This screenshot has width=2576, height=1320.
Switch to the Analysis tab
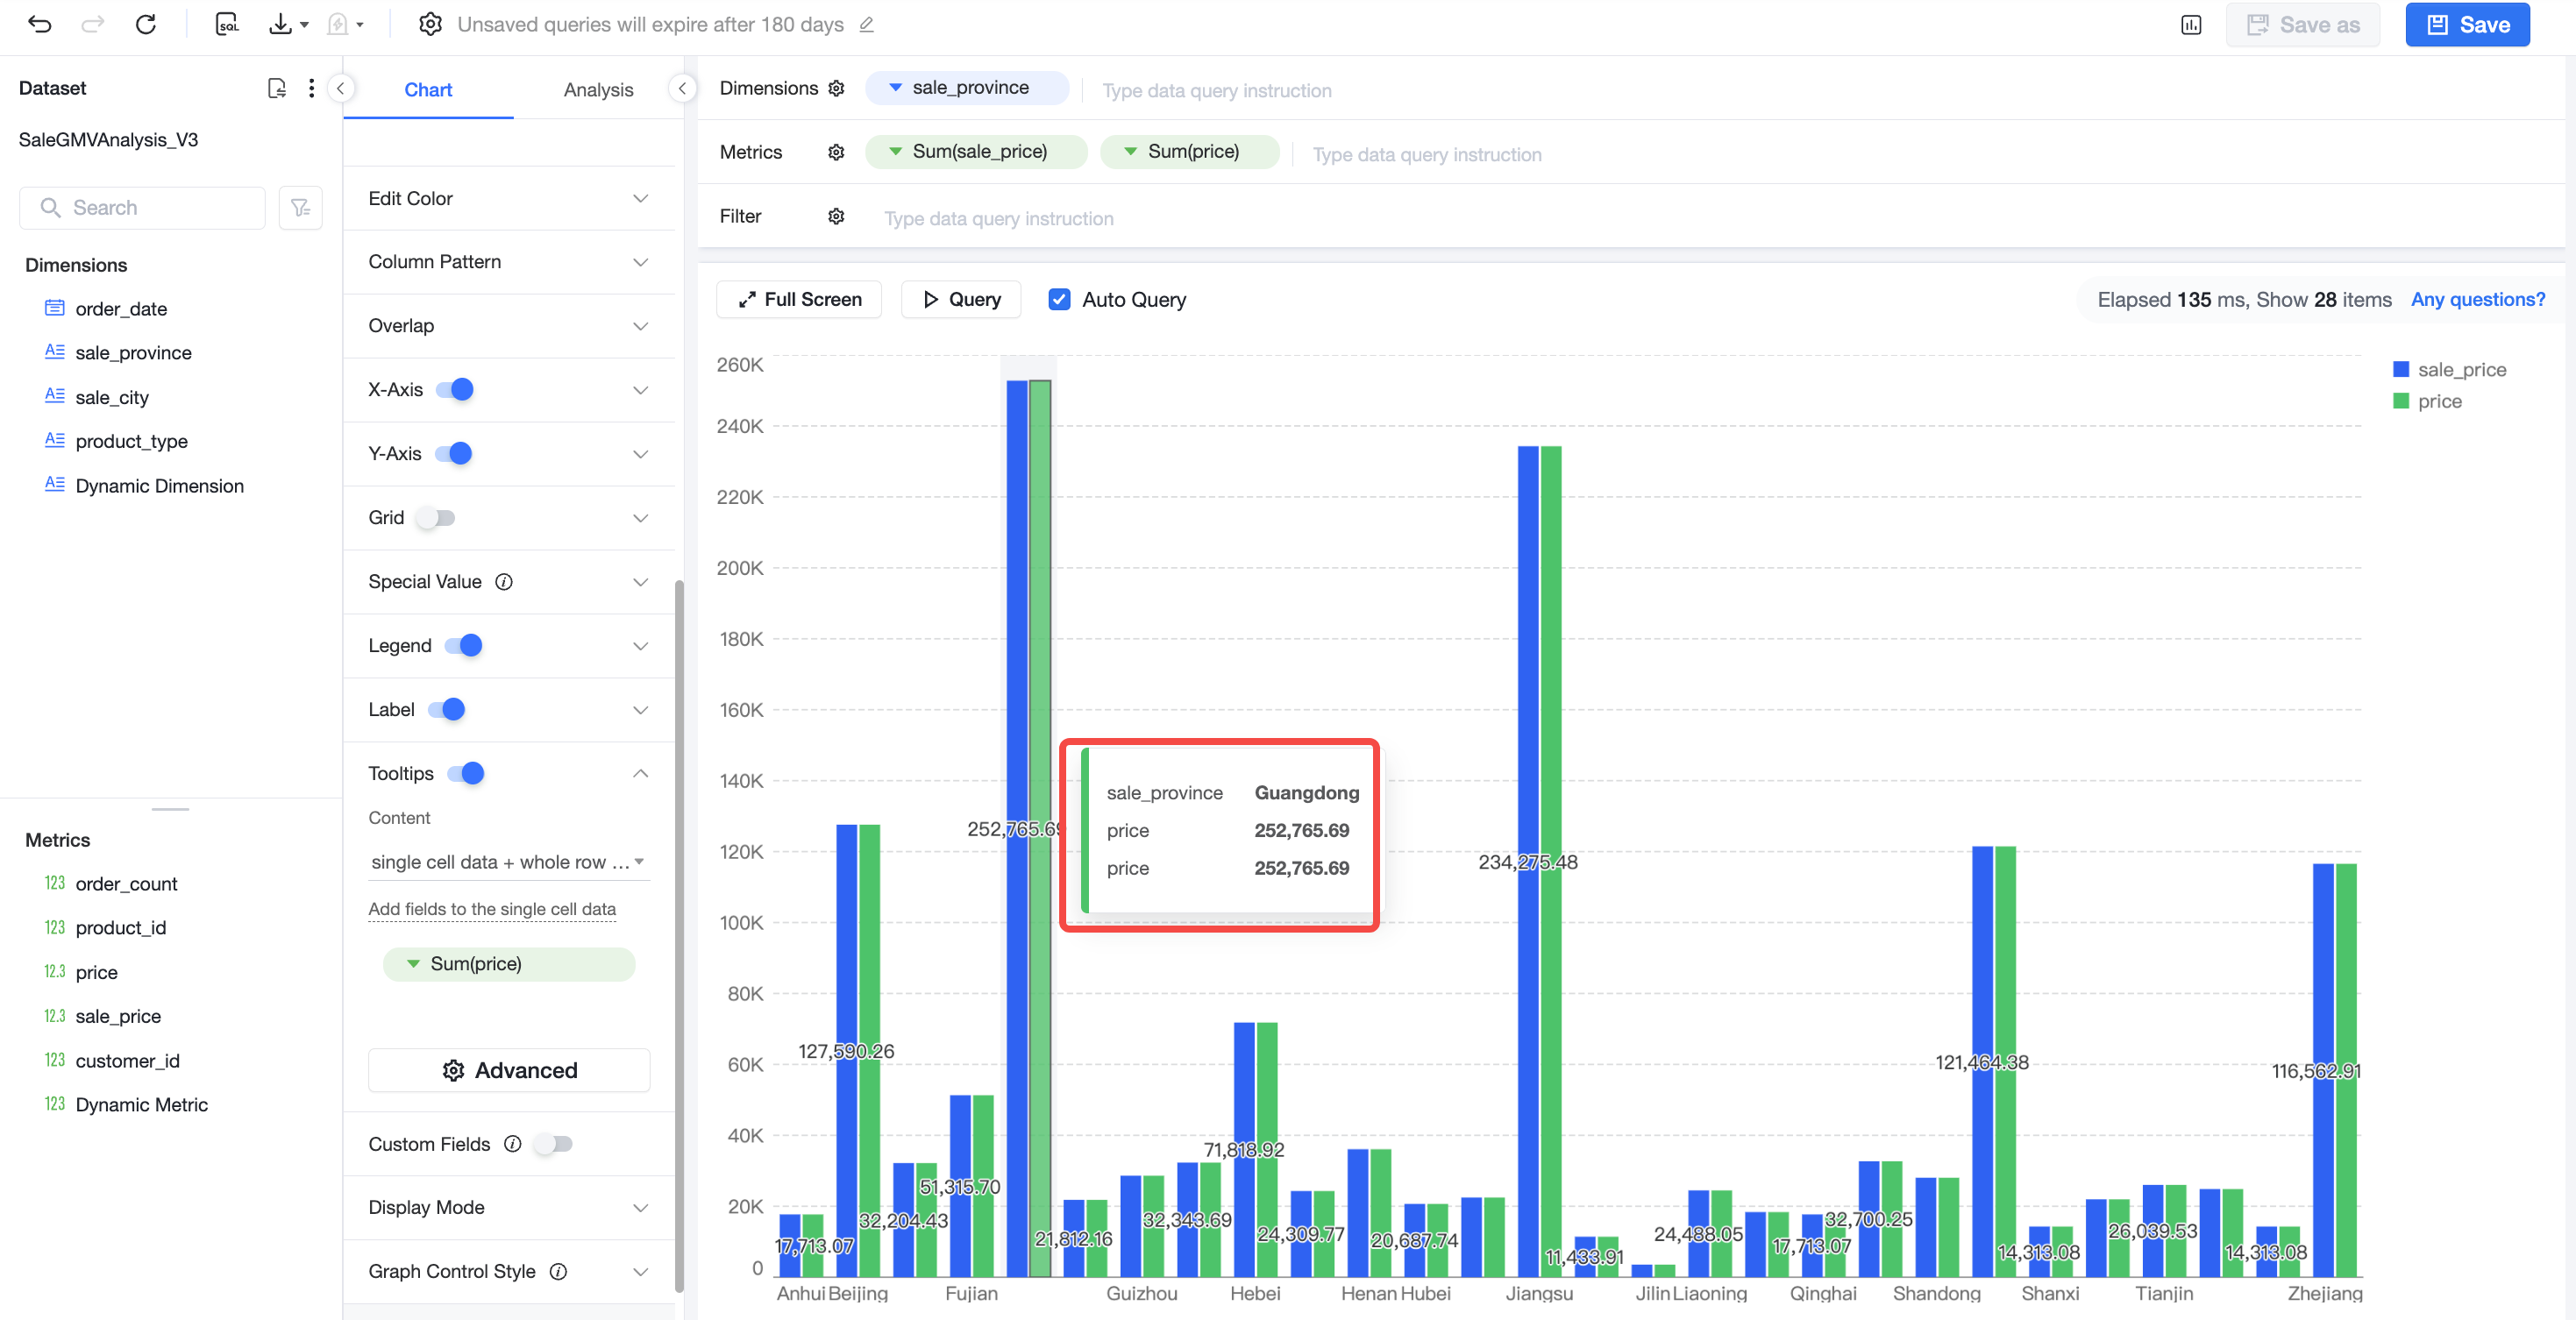click(598, 89)
